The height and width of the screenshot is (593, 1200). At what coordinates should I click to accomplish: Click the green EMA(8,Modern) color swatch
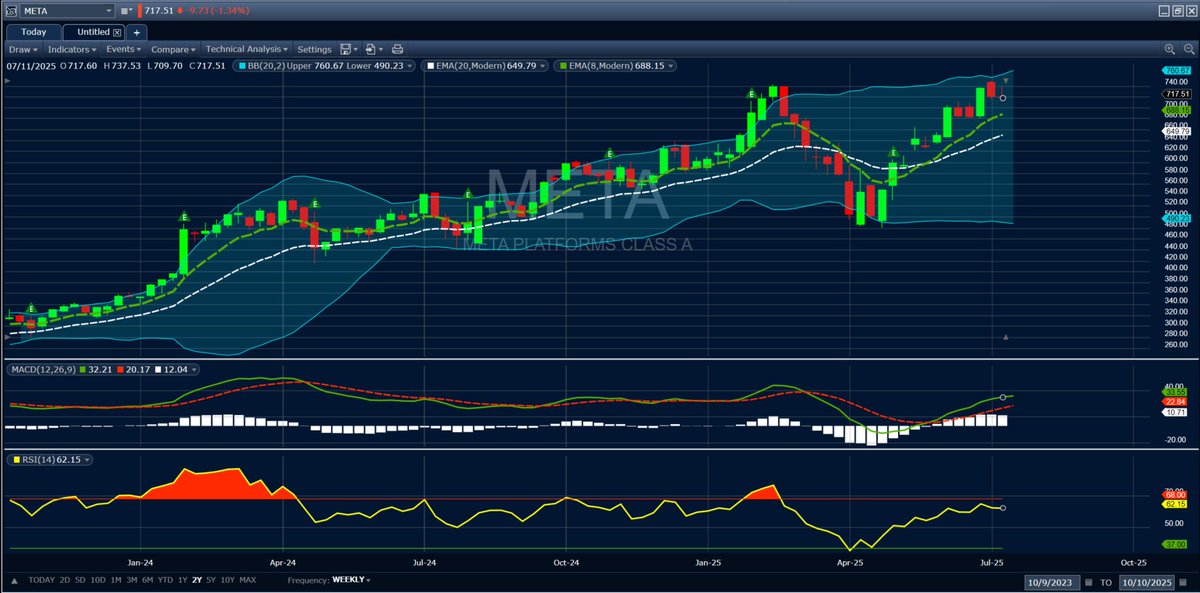tap(563, 66)
